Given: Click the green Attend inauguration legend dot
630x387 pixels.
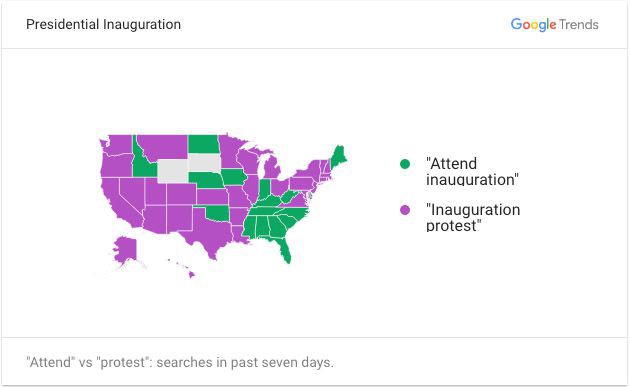Looking at the screenshot, I should click(x=405, y=164).
